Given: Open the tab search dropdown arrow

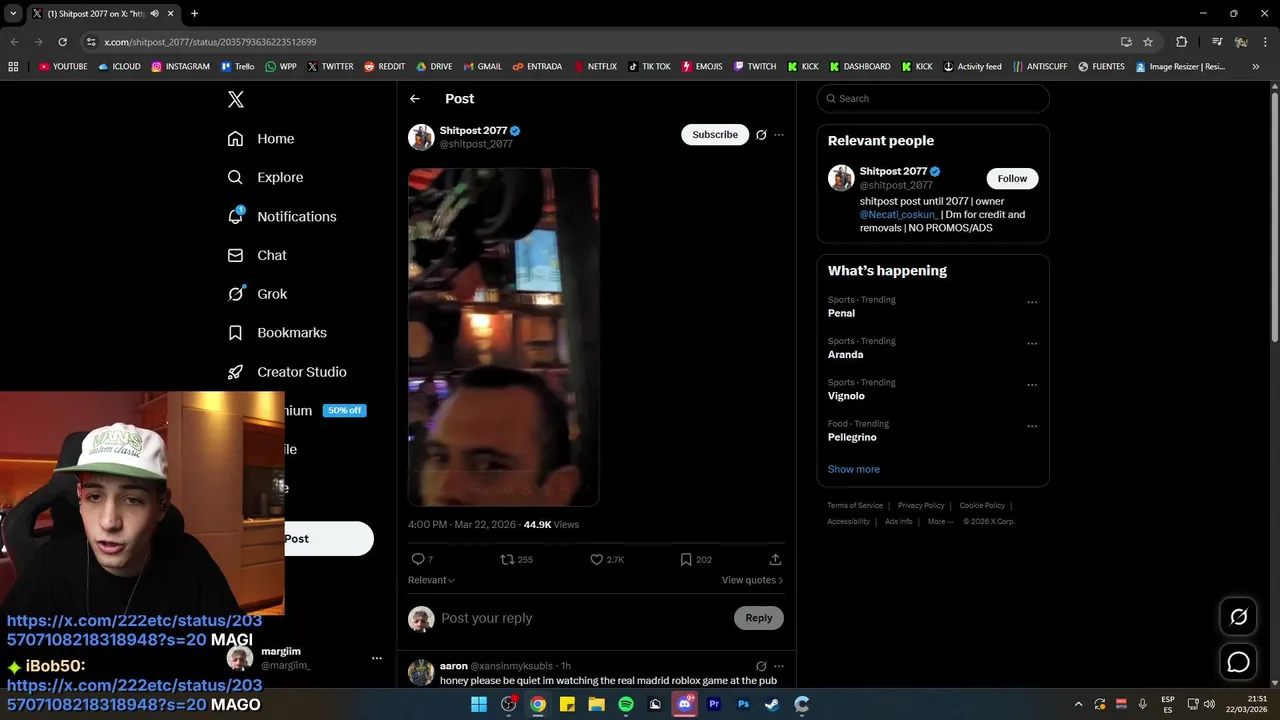Looking at the screenshot, I should pyautogui.click(x=13, y=14).
